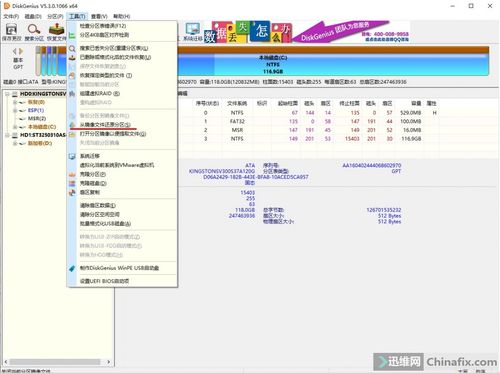Open the View (查看) menu
500x373 pixels.
pyautogui.click(x=99, y=16)
